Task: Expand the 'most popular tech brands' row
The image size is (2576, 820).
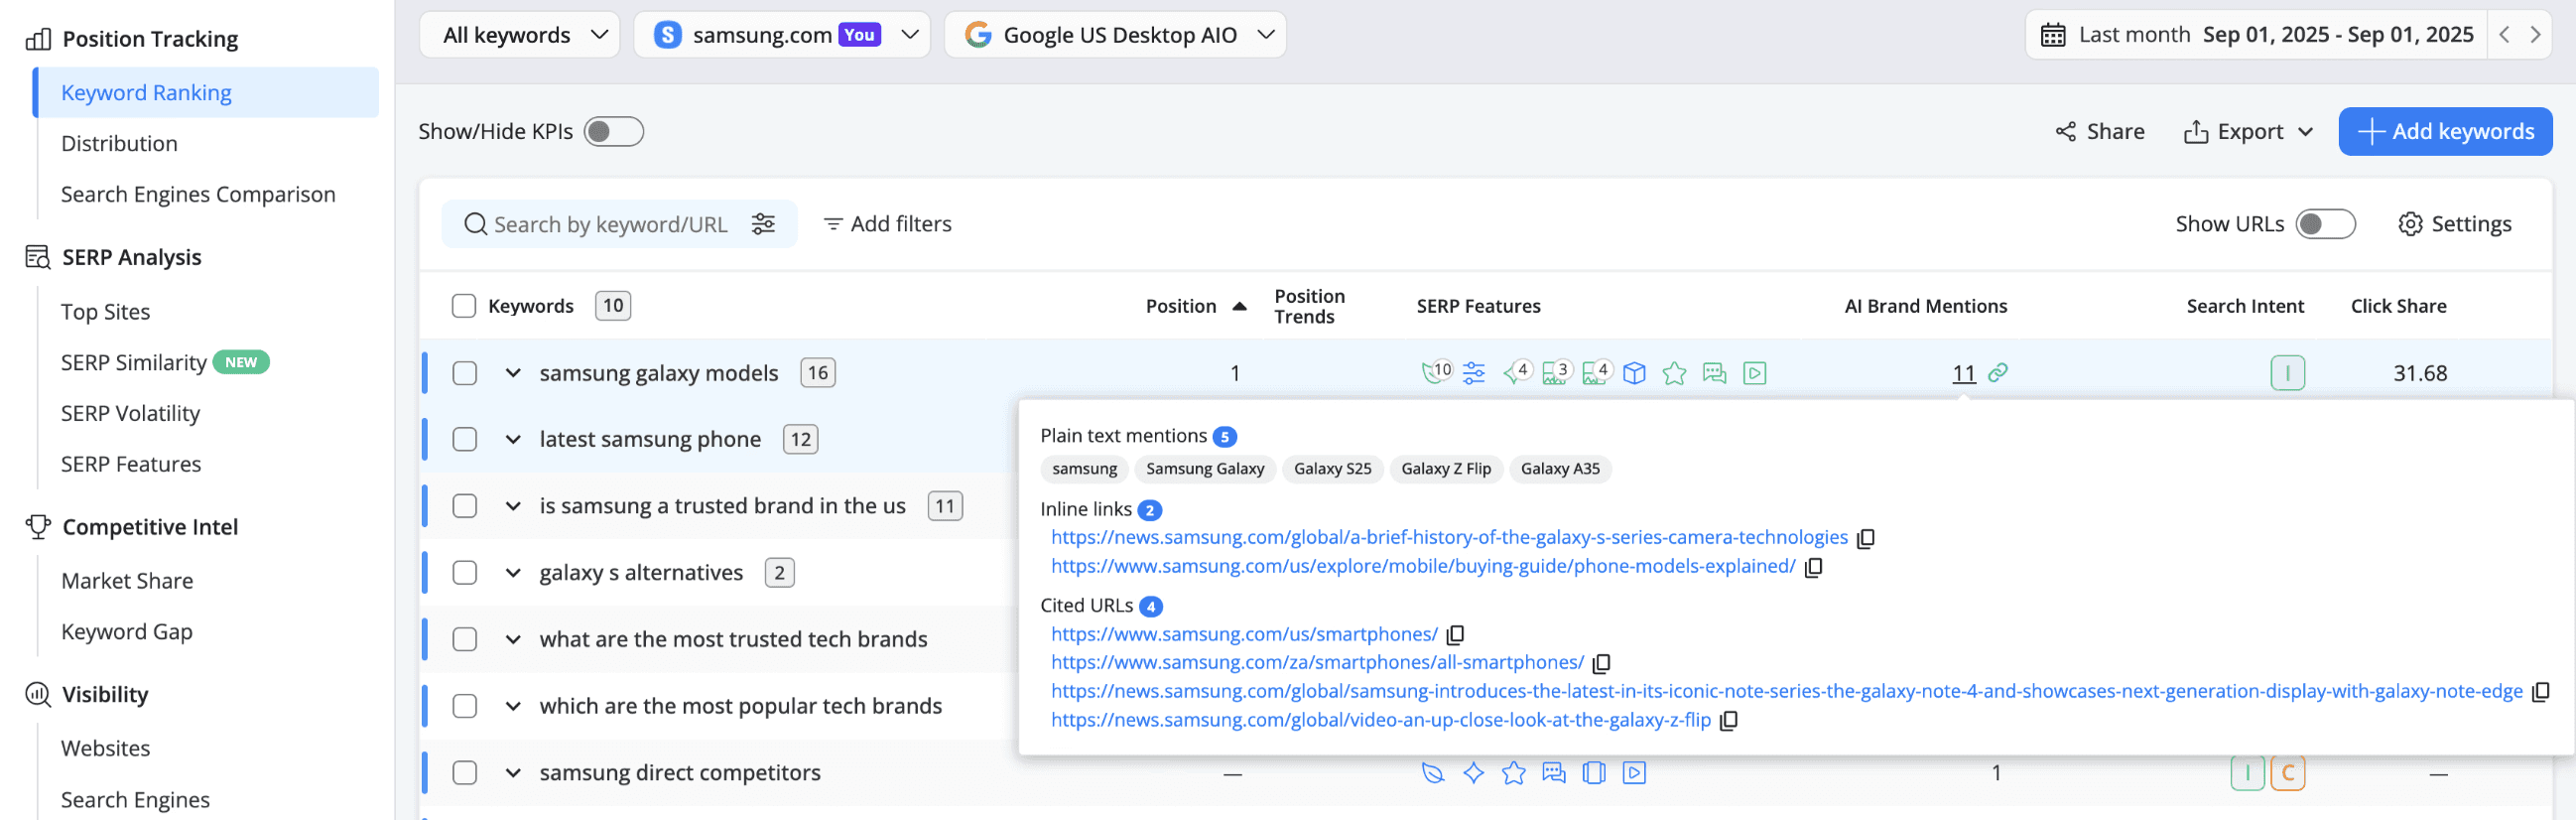Action: pyautogui.click(x=513, y=706)
